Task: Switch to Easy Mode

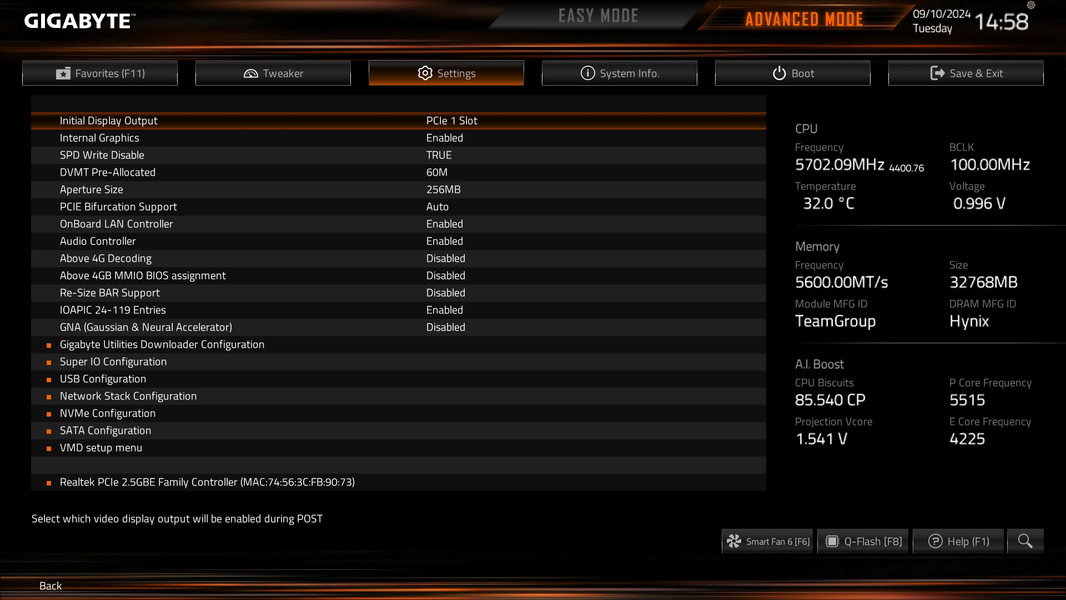Action: [x=598, y=16]
